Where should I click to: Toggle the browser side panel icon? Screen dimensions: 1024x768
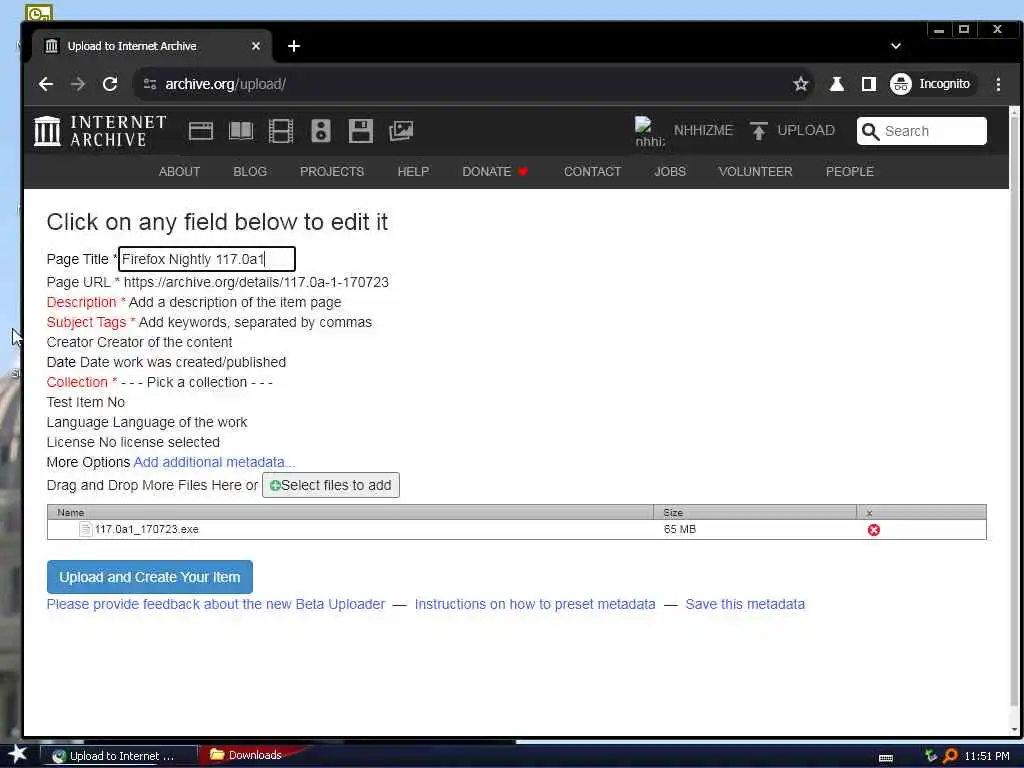click(869, 84)
